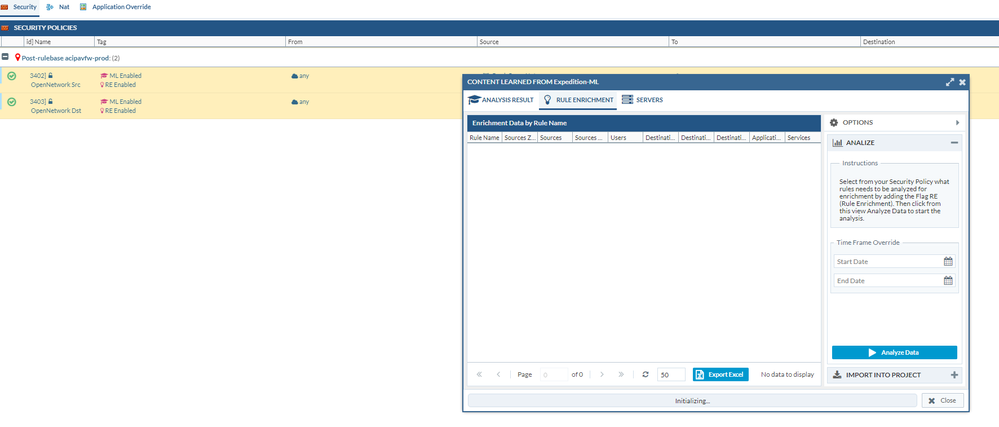Image resolution: width=999 pixels, height=427 pixels.
Task: Sort by Services column in enrichment grid
Action: tap(801, 137)
